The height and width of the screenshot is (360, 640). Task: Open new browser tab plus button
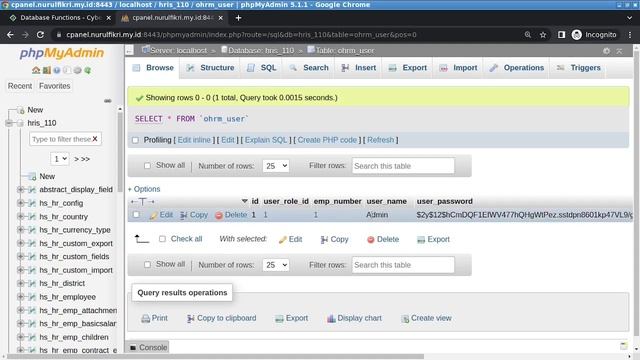[238, 18]
